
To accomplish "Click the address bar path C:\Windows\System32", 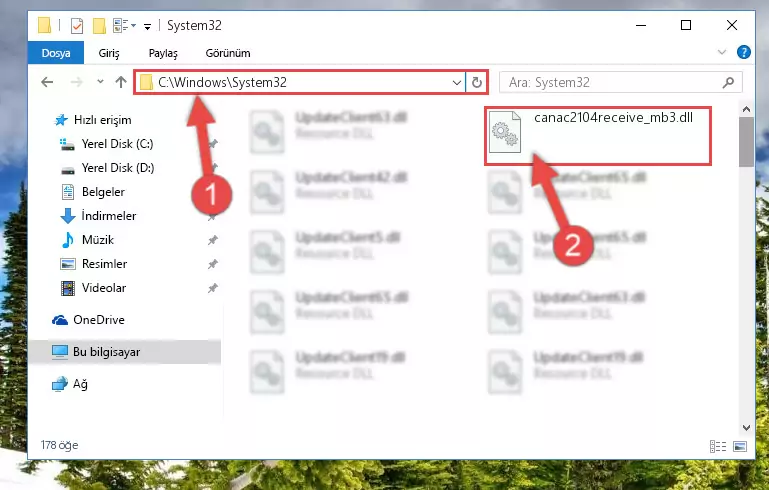I will (222, 82).
